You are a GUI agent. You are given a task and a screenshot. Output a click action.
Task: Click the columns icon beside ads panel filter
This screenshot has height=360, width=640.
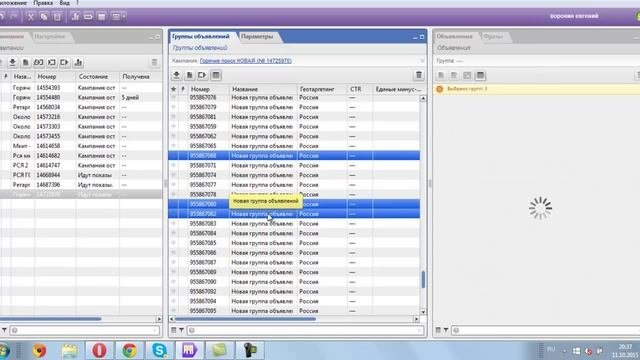pos(438,330)
